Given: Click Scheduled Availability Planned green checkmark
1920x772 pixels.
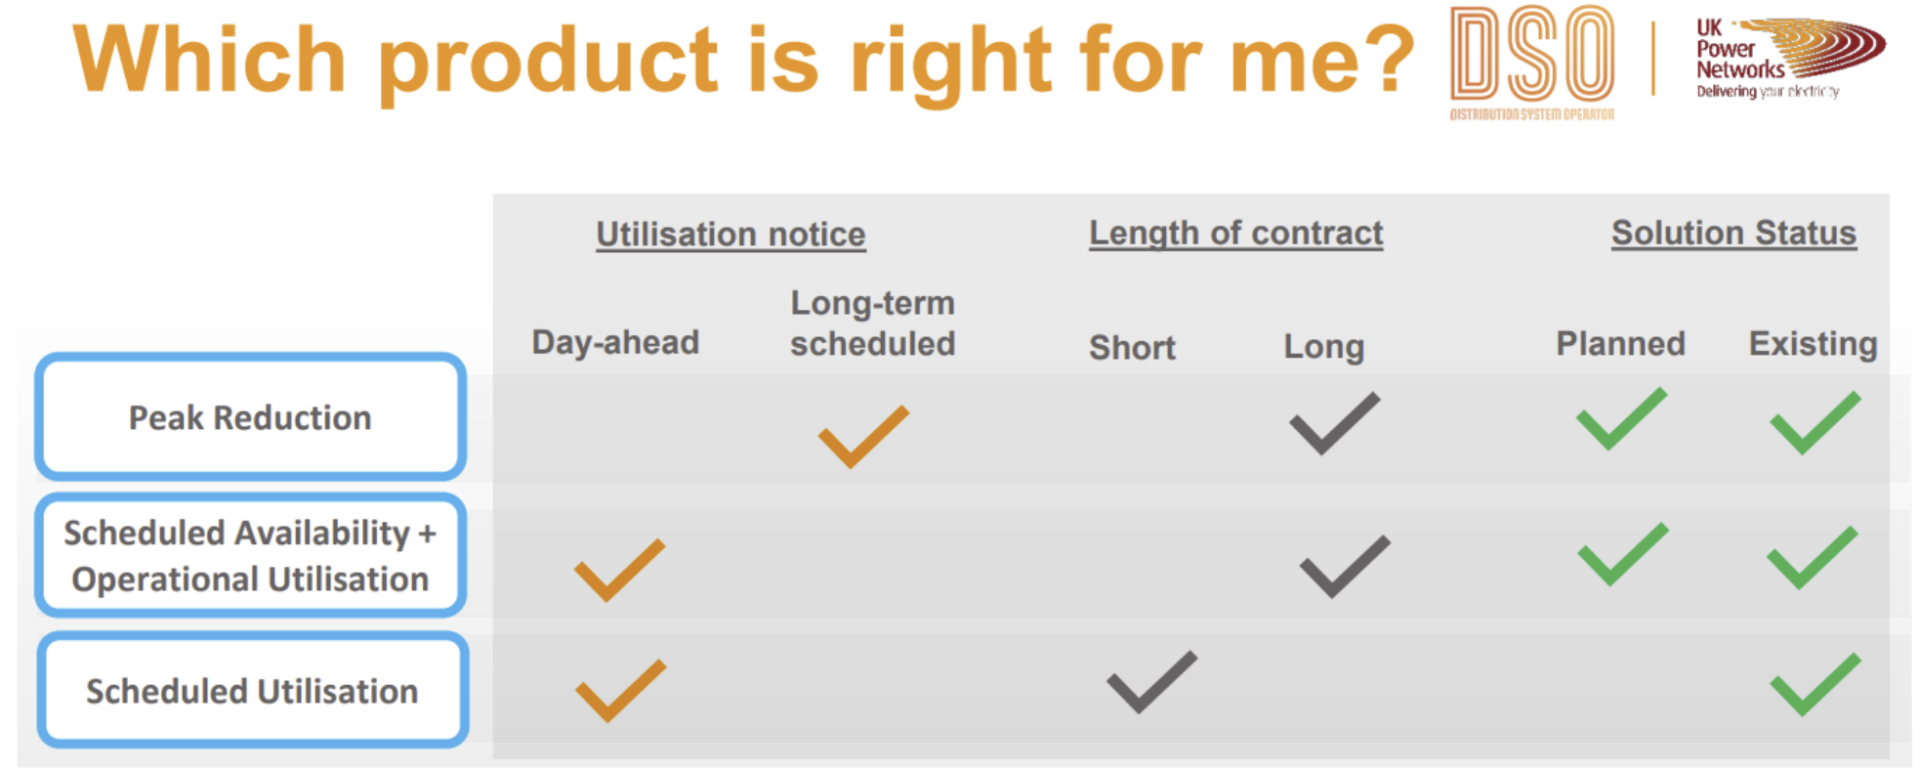Looking at the screenshot, I should (x=1622, y=553).
